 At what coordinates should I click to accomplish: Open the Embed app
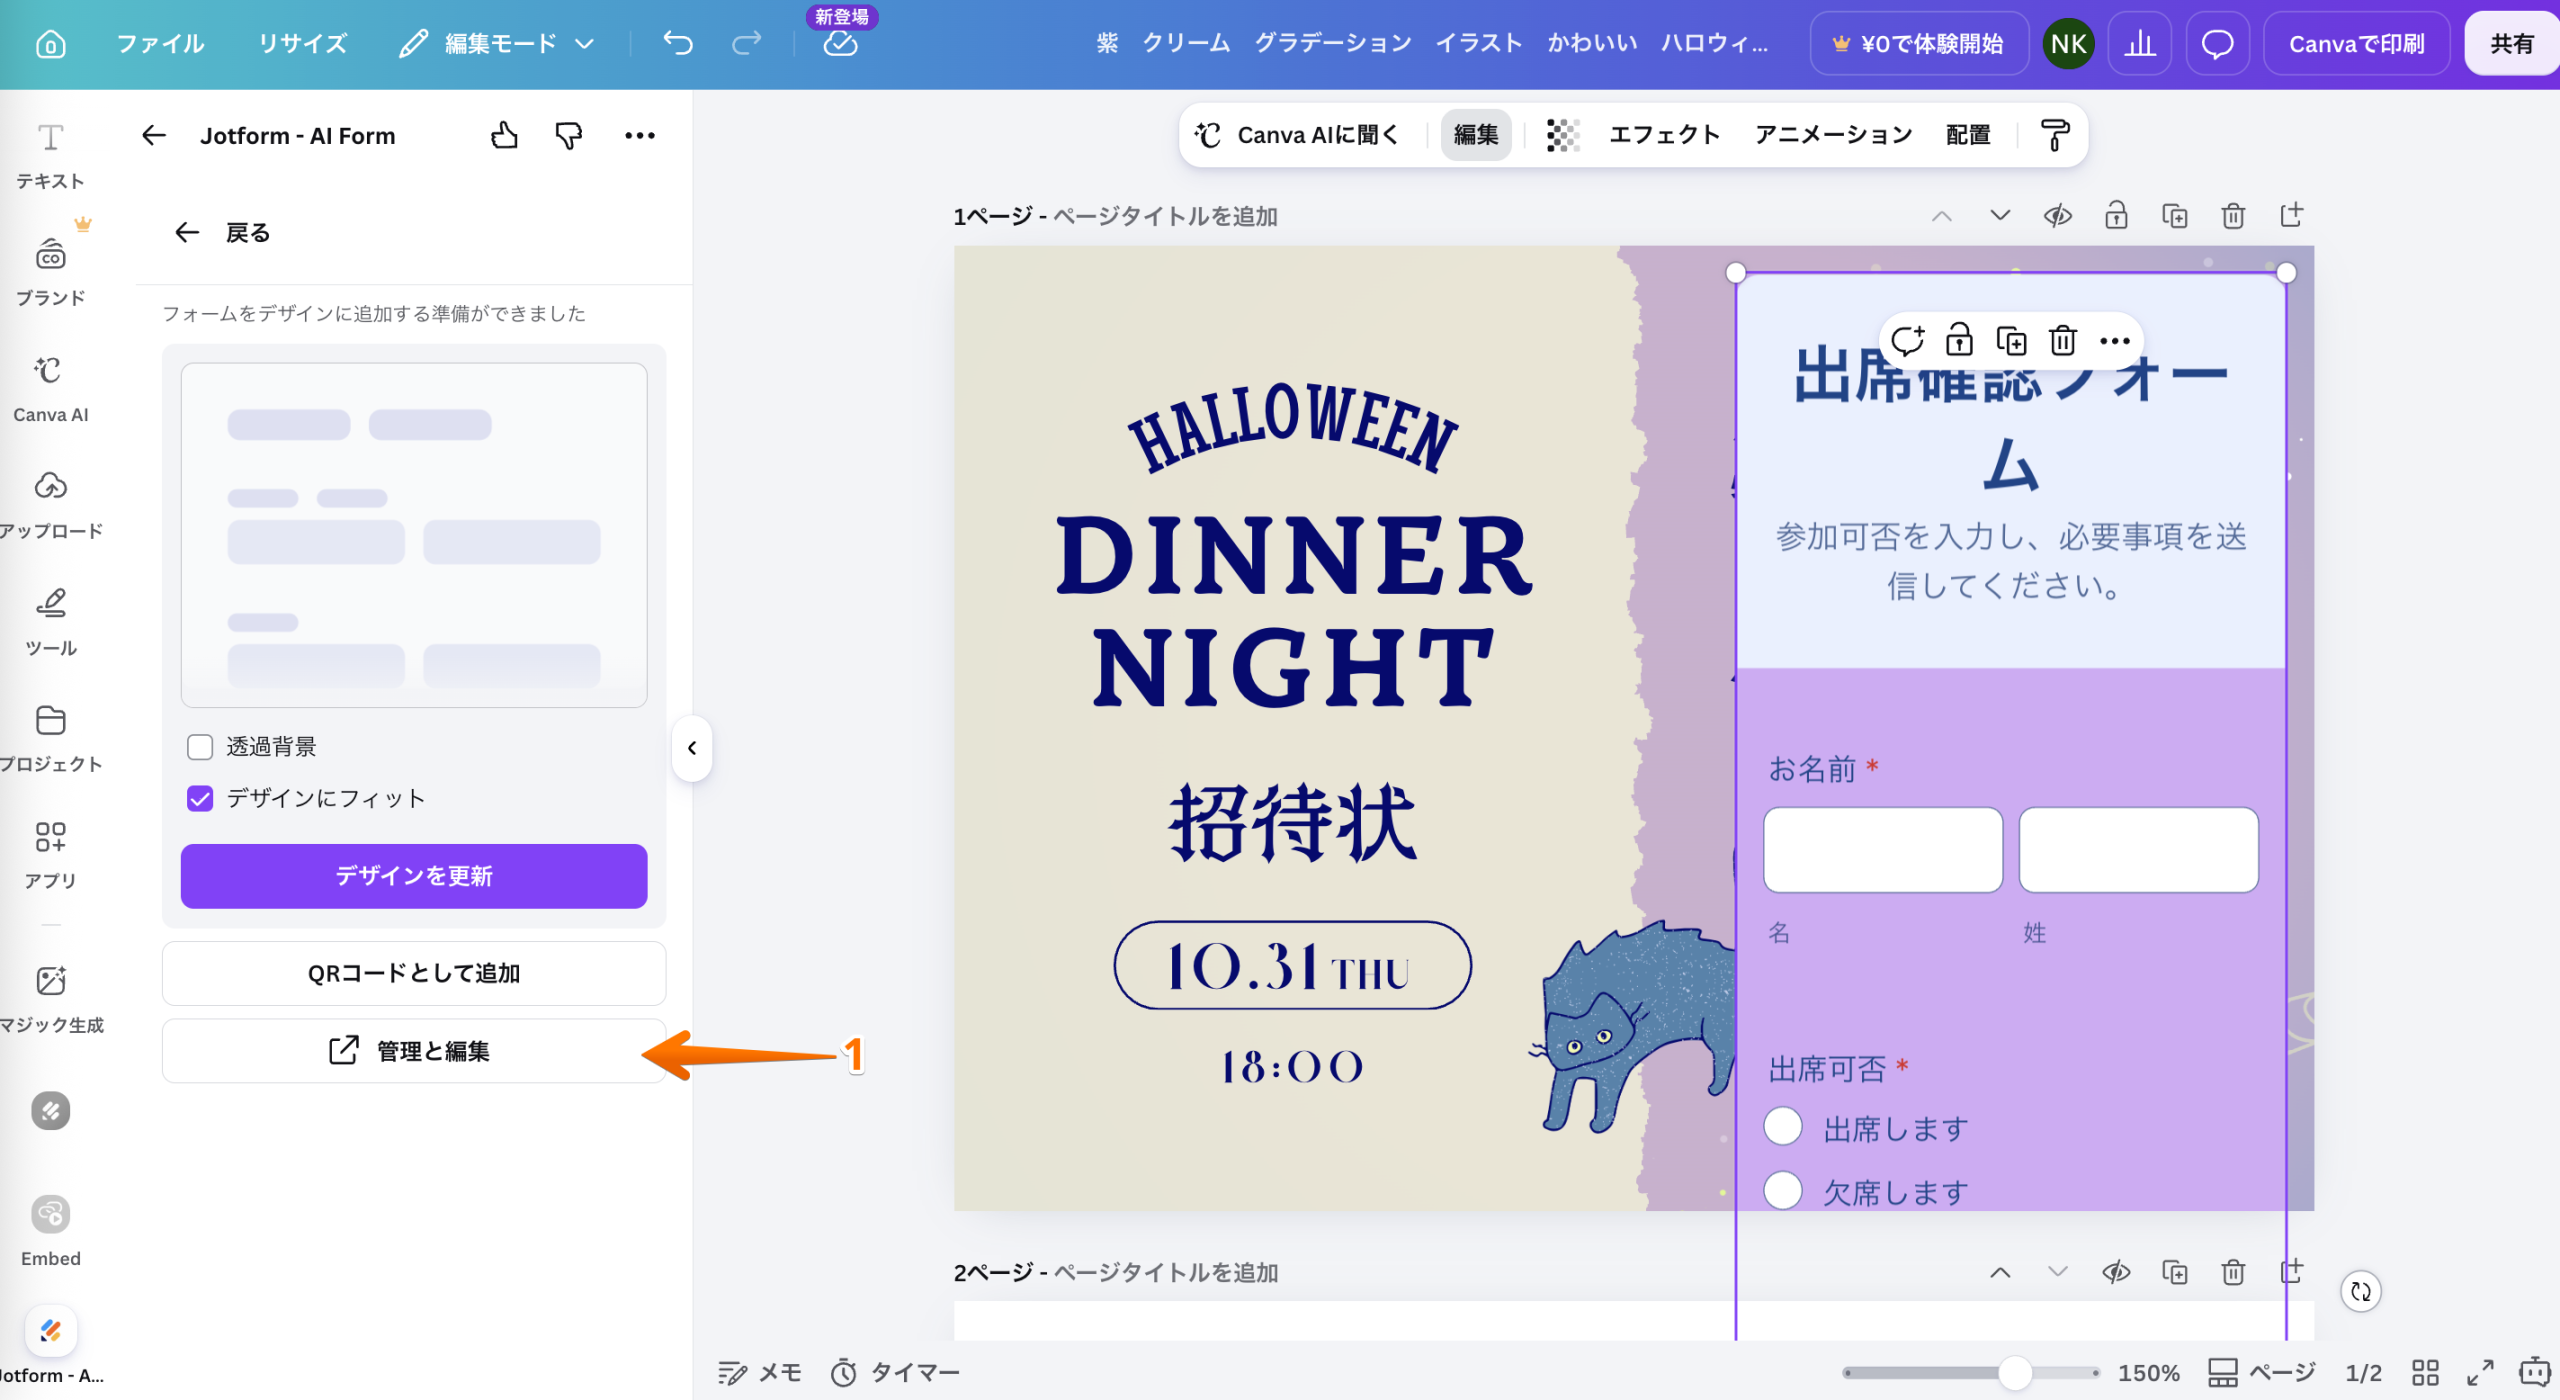point(50,1230)
